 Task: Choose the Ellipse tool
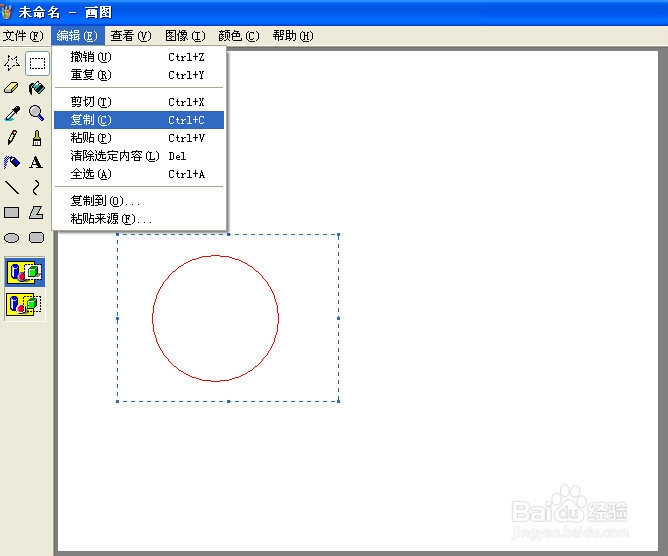(12, 237)
